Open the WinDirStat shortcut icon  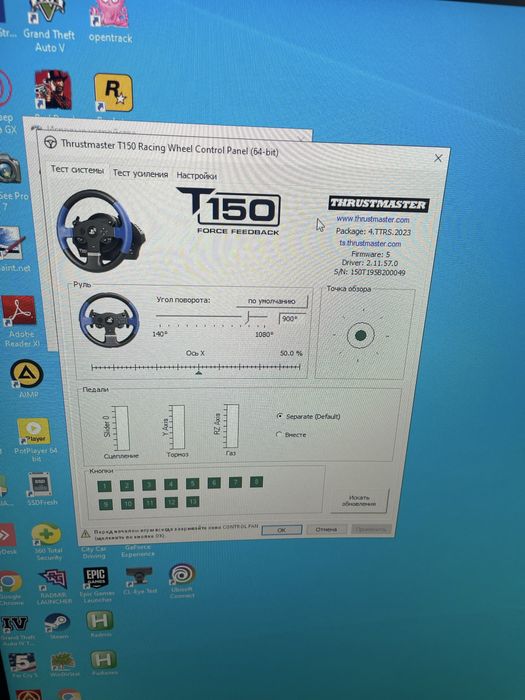[x=63, y=665]
